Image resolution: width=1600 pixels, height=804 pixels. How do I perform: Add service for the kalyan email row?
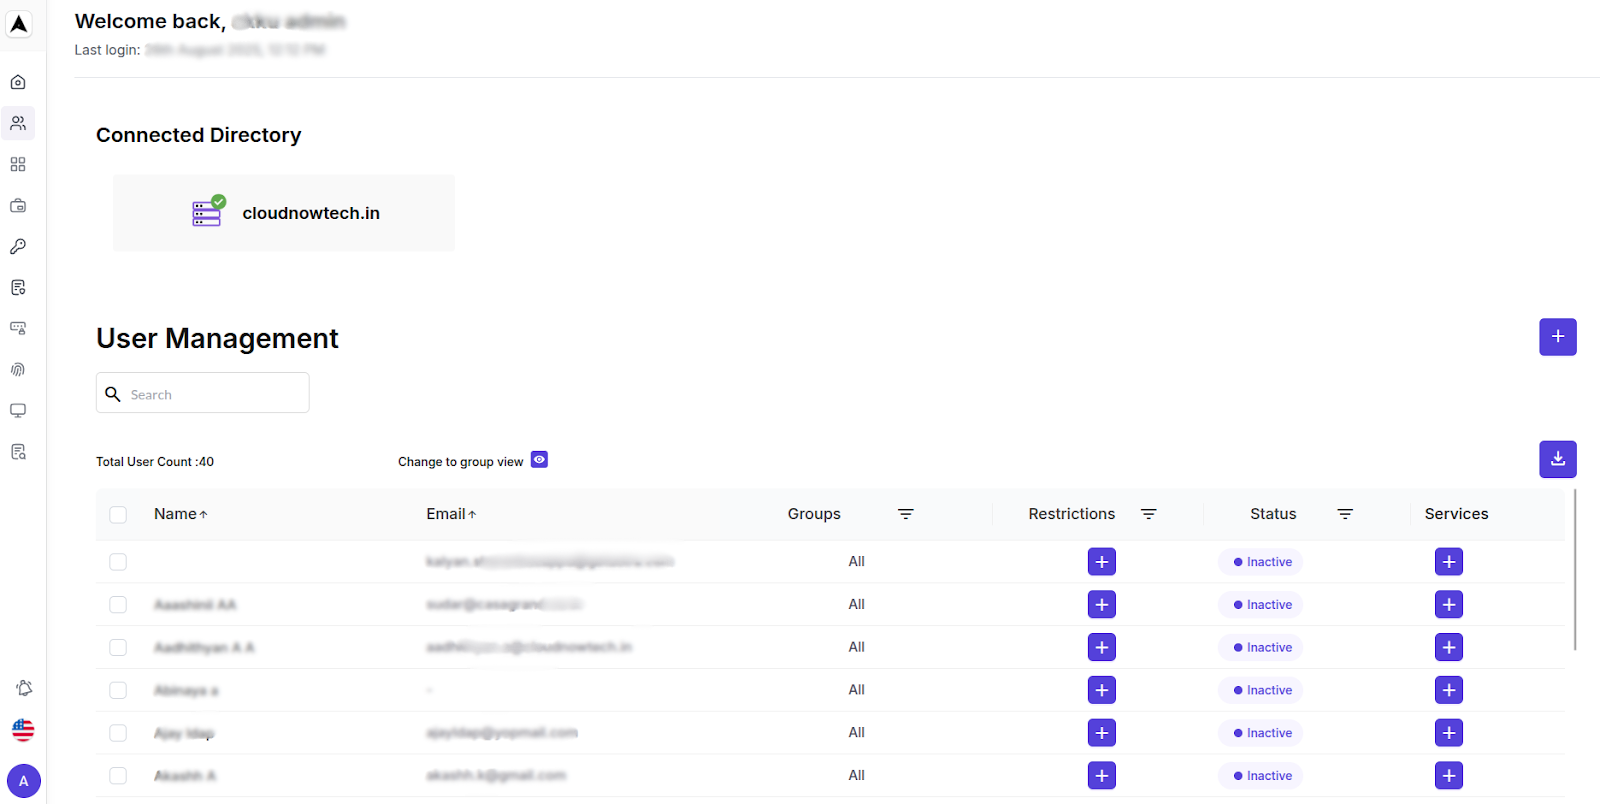(1449, 562)
